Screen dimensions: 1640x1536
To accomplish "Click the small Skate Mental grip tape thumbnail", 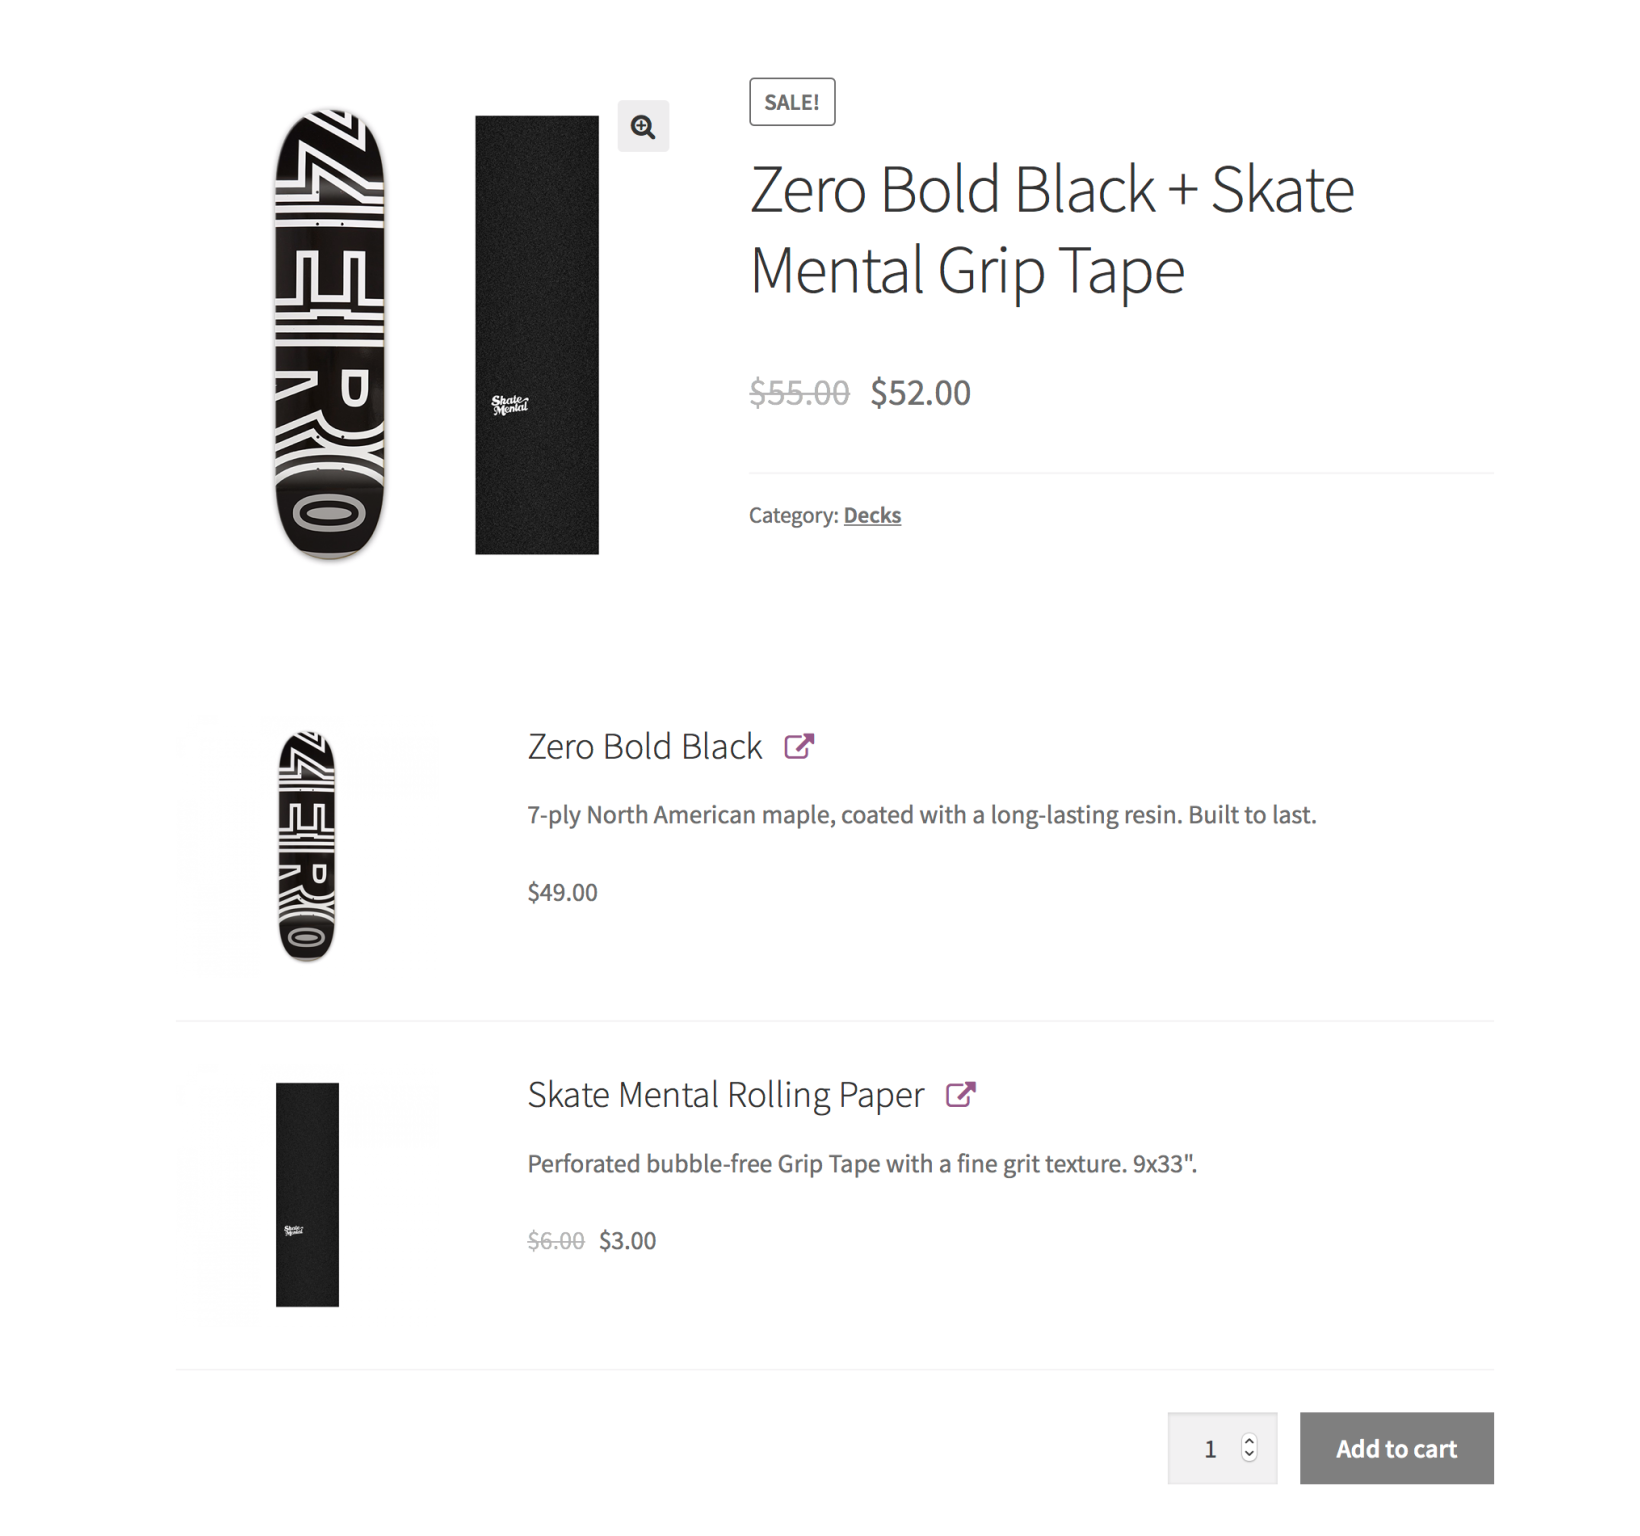I will [x=307, y=1194].
